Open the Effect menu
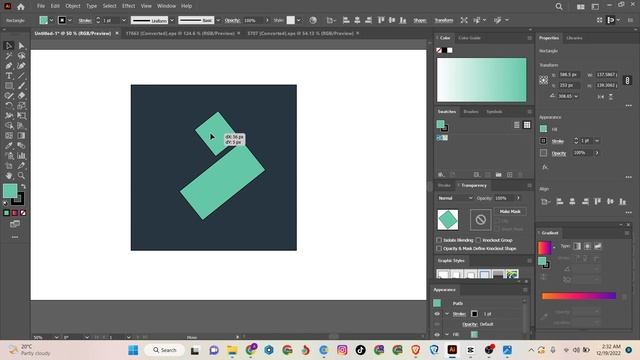The width and height of the screenshot is (640, 360). click(x=129, y=6)
